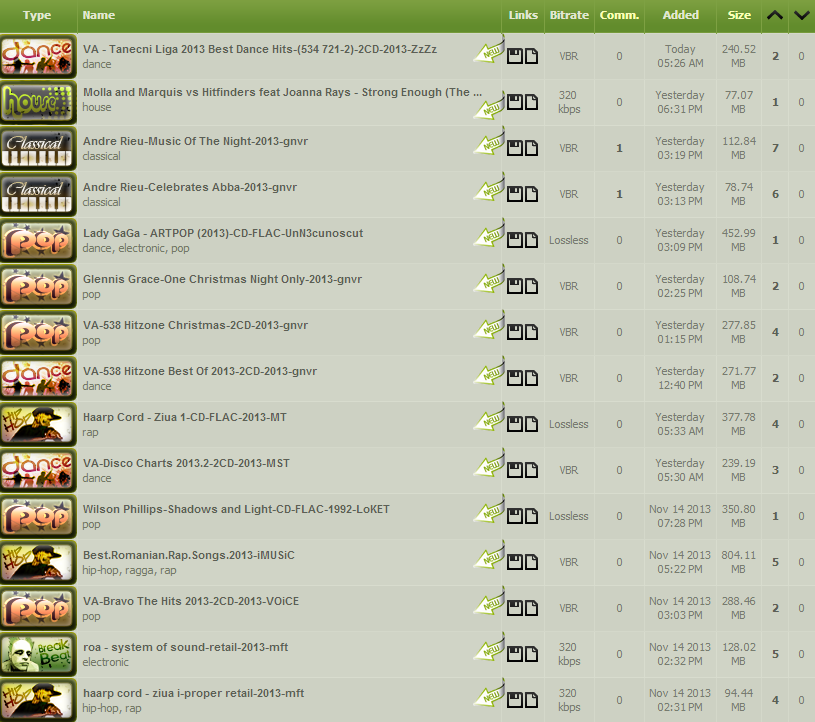The width and height of the screenshot is (815, 722).
Task: Click the Break Beat icon for roa system of sound
Action: (x=37, y=654)
